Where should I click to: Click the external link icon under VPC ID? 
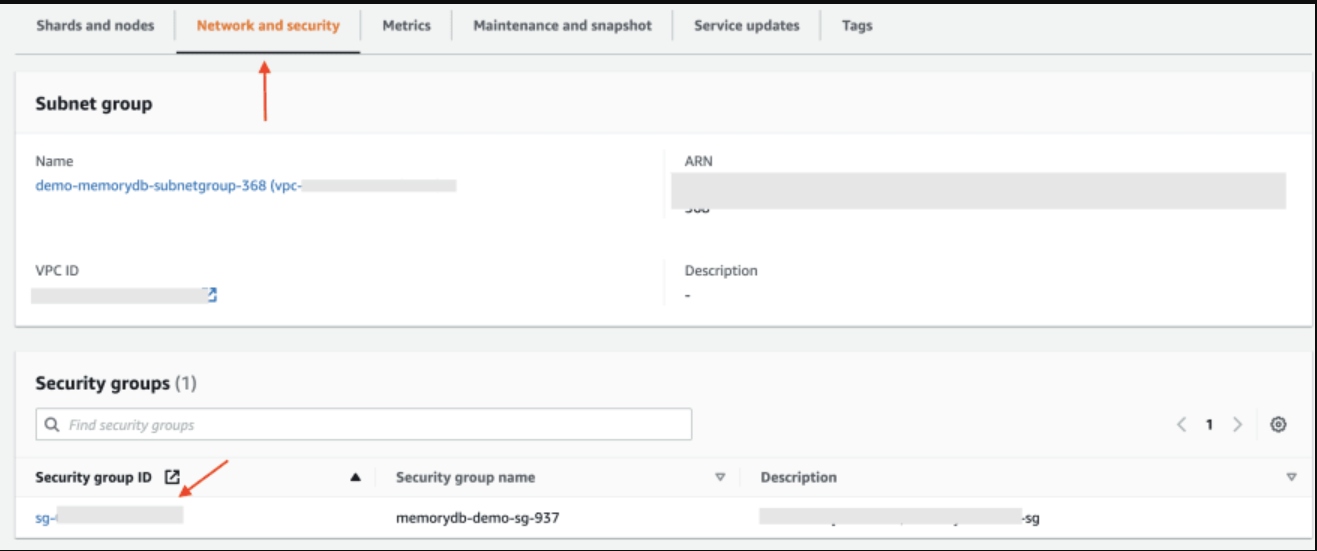pyautogui.click(x=211, y=295)
